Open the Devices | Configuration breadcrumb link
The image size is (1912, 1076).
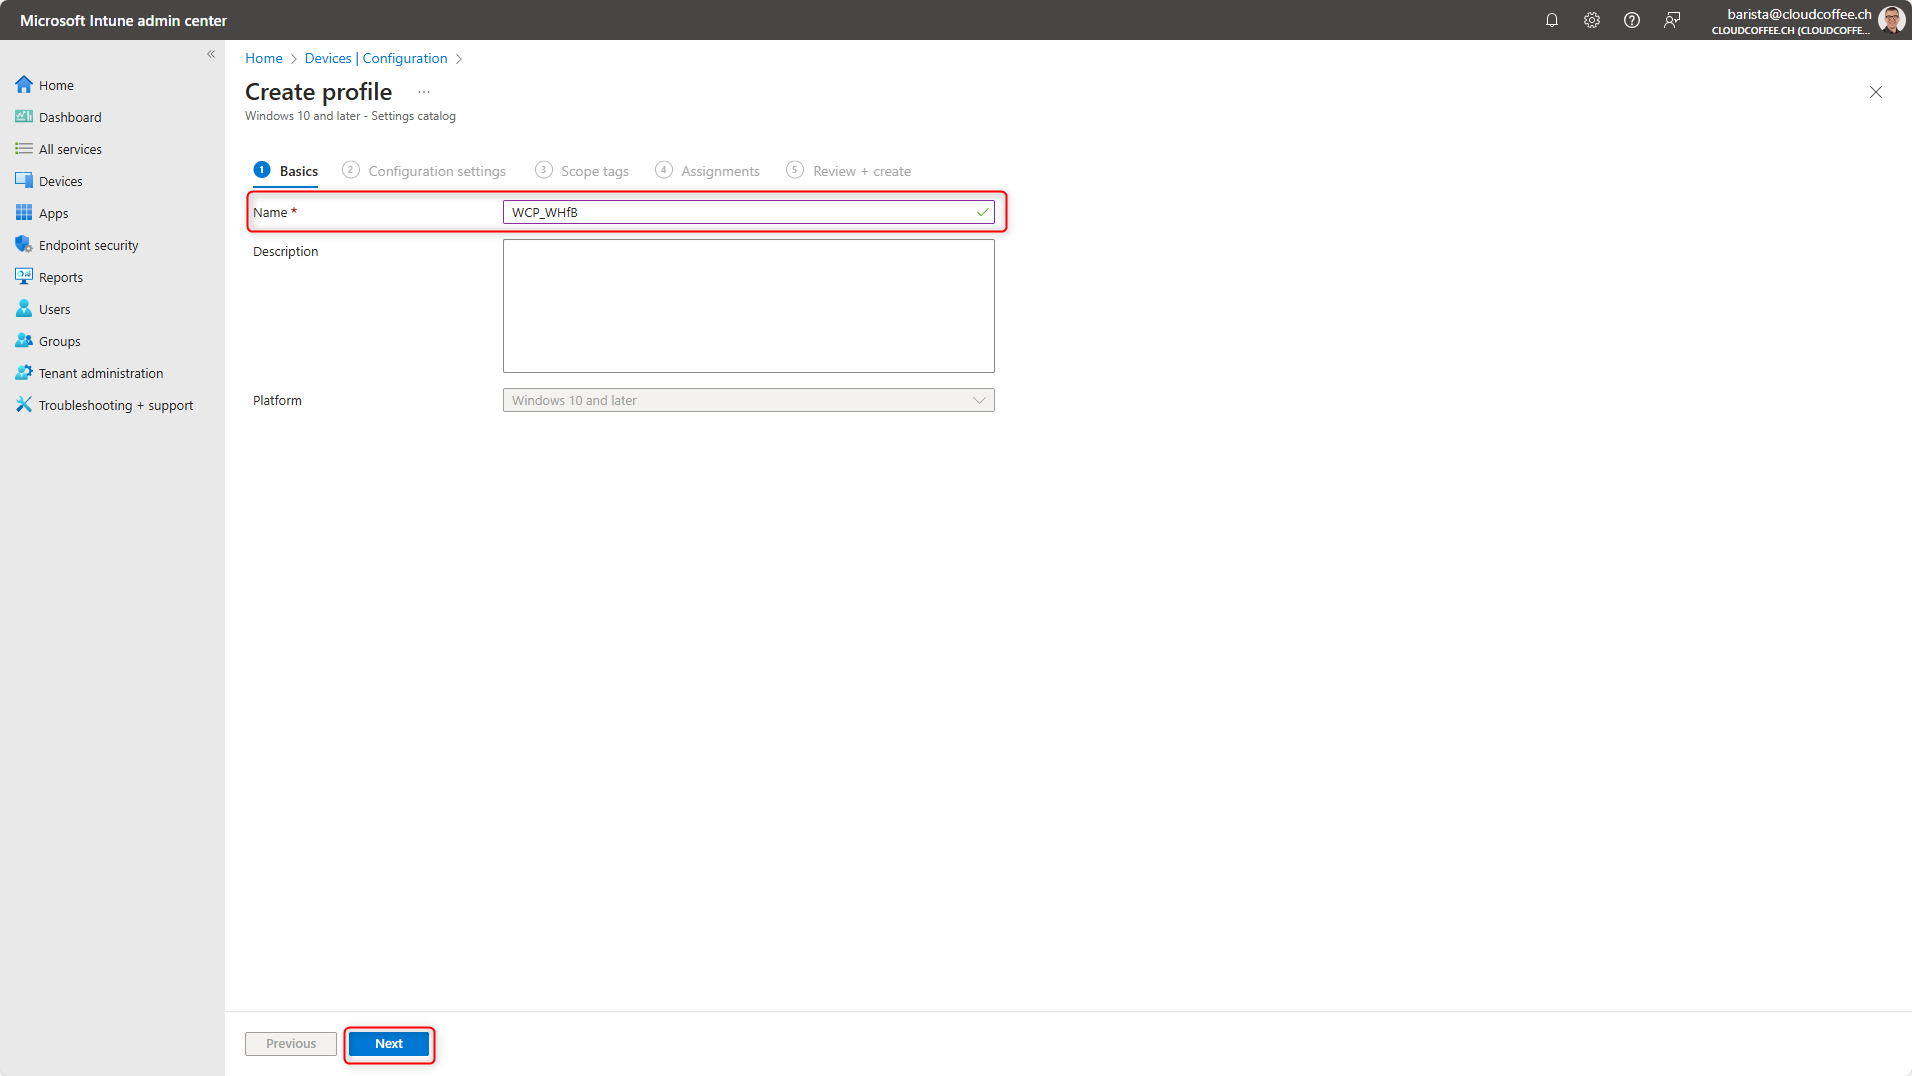point(375,58)
